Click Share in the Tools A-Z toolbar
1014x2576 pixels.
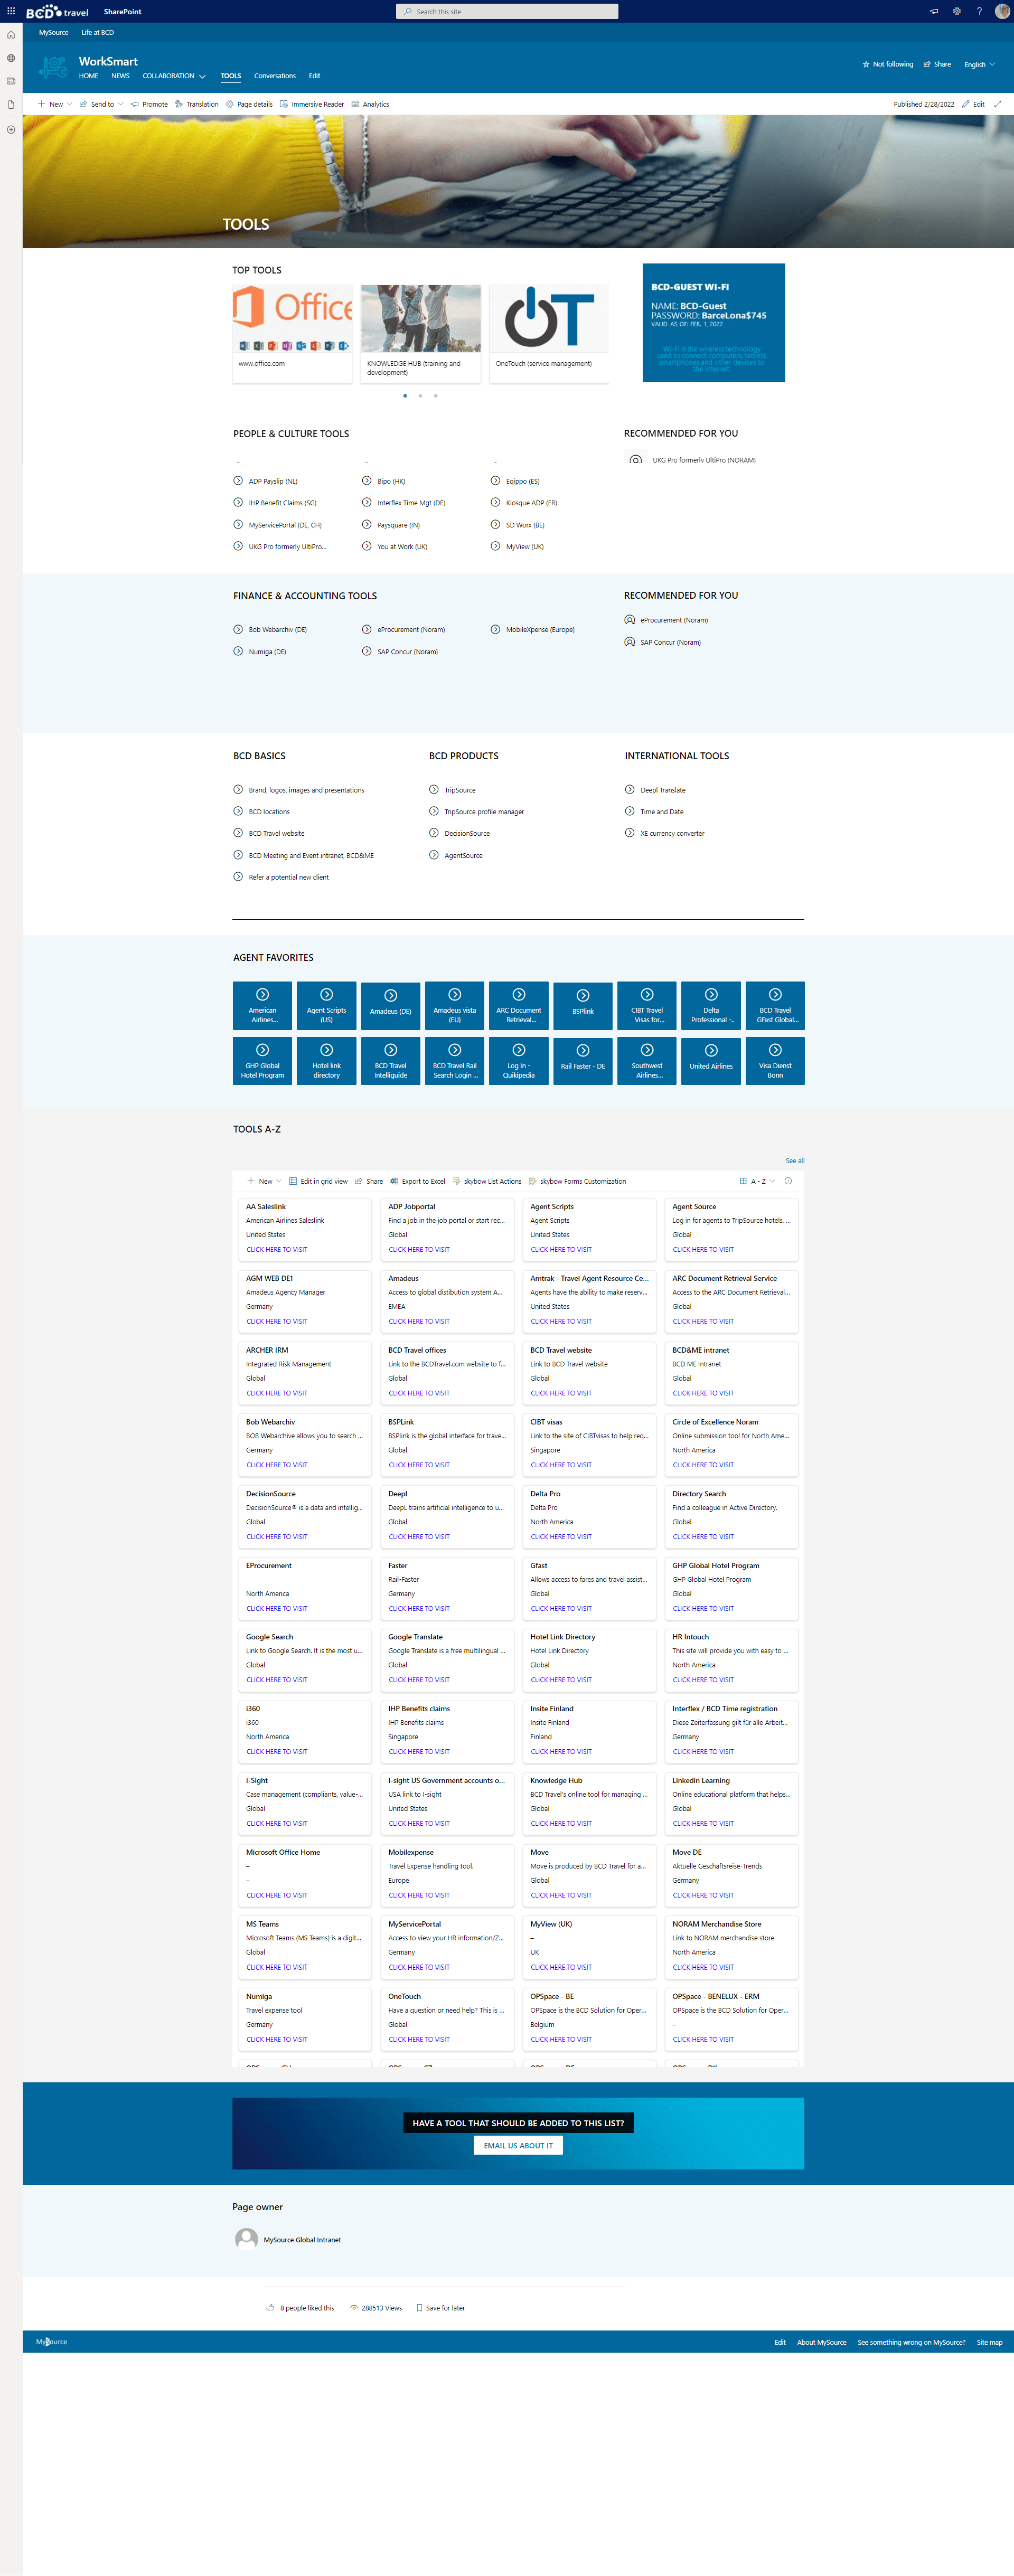tap(369, 1181)
